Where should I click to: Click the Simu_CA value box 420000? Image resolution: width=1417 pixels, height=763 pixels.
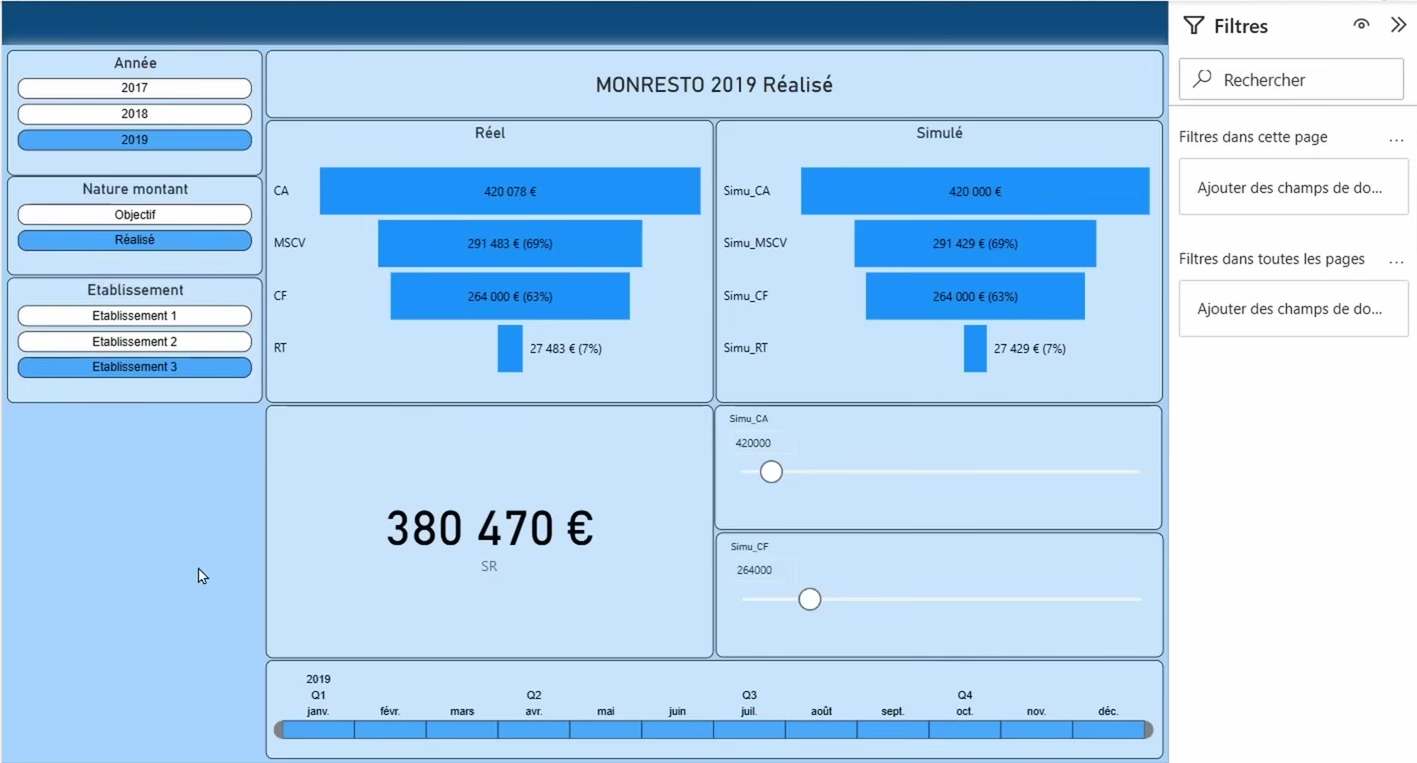point(753,443)
